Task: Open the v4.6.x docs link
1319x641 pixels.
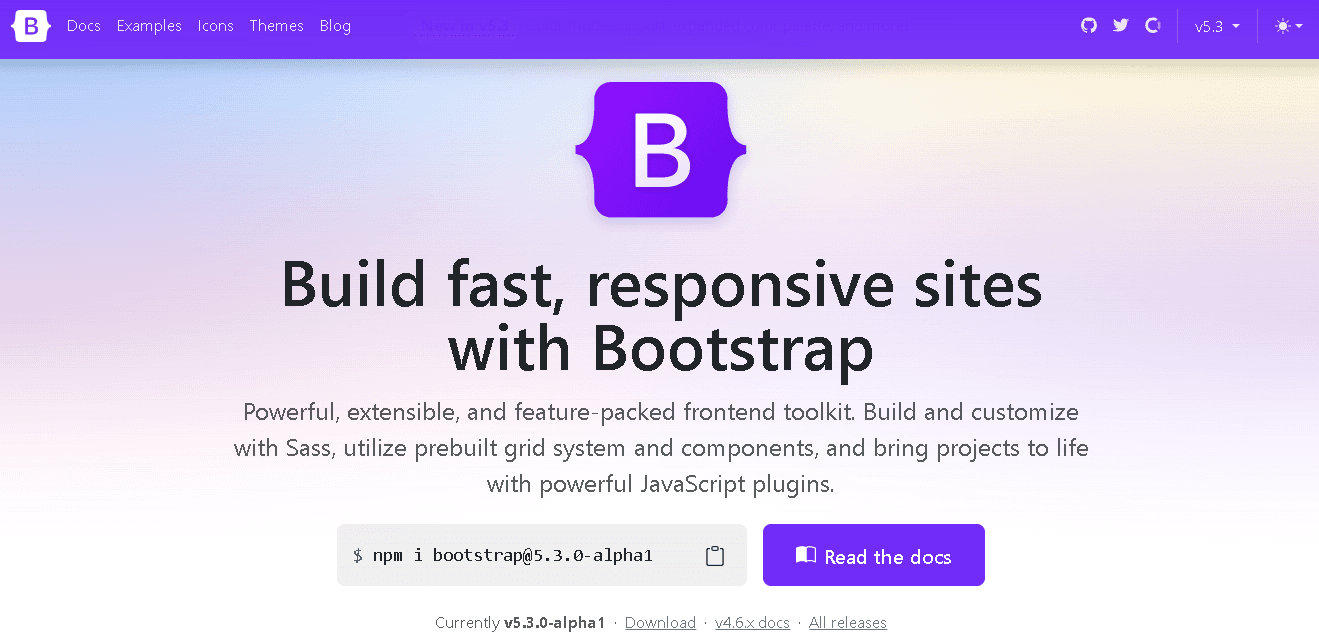Action: coord(752,623)
